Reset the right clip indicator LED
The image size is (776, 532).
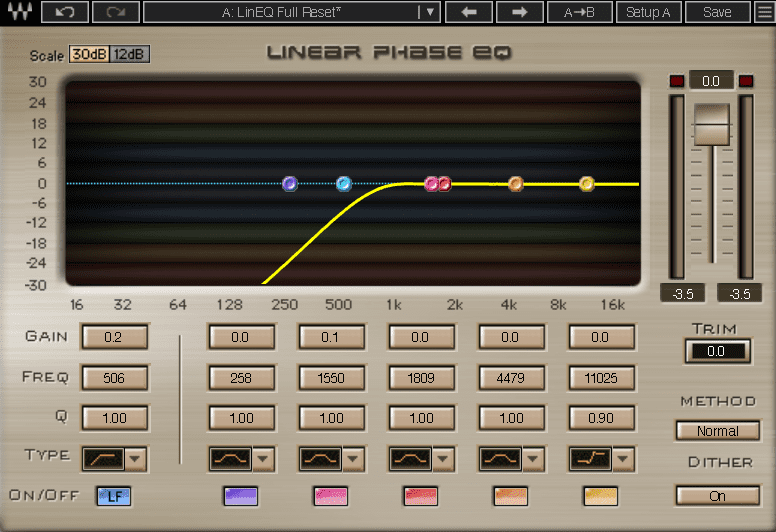tap(746, 81)
